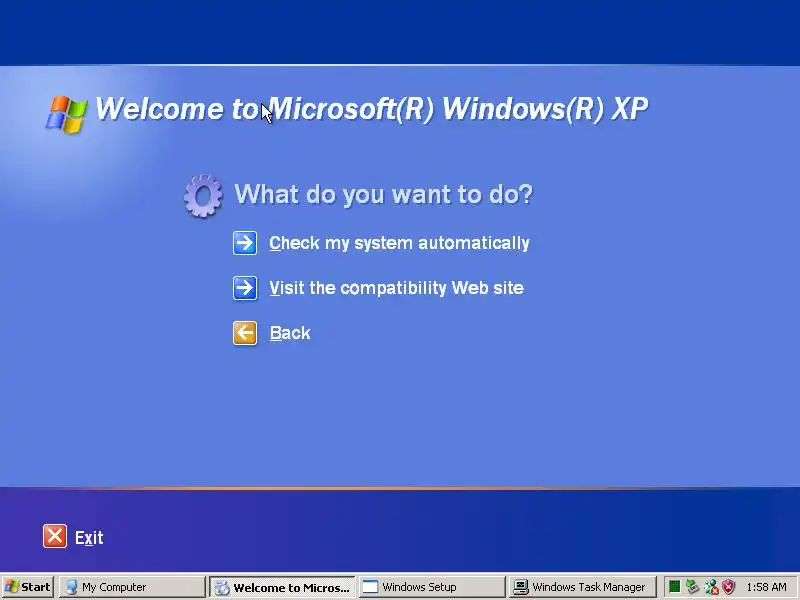Click the Safely Remove Hardware tray icon
Image resolution: width=800 pixels, height=600 pixels.
(x=692, y=587)
